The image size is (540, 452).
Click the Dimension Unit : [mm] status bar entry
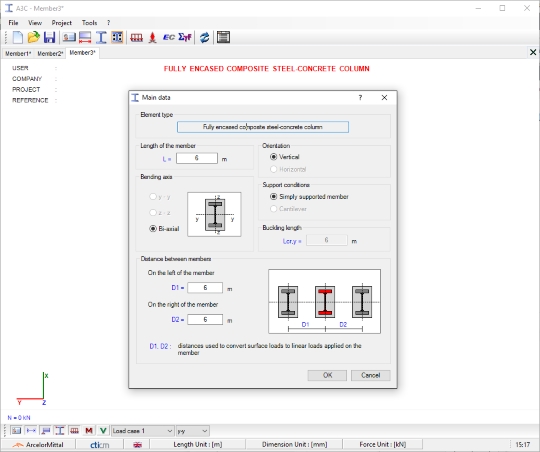[294, 444]
